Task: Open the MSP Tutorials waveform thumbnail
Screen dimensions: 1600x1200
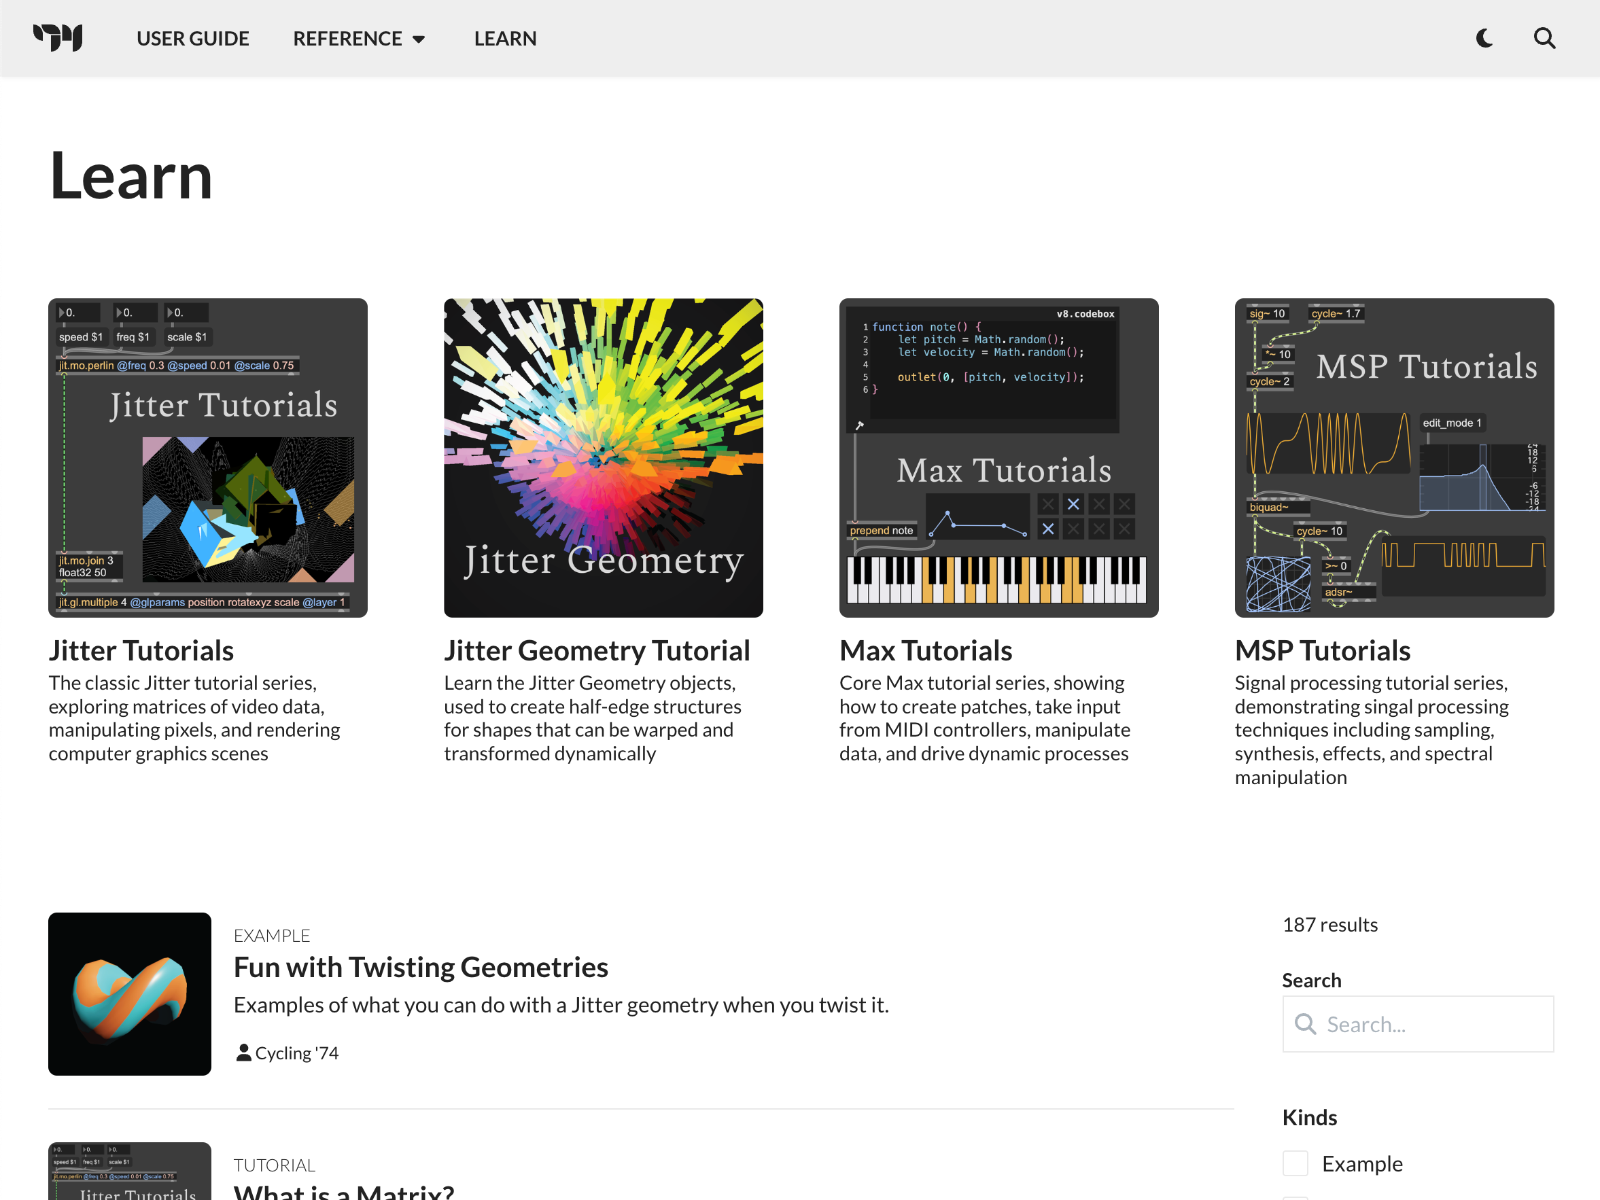Action: (x=1394, y=458)
